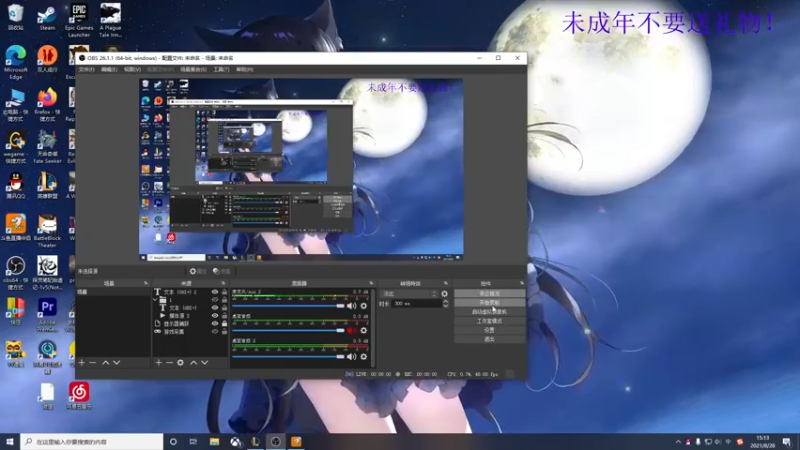The width and height of the screenshot is (800, 450).
Task: Unmute the red Desktop Audio speaker icon
Action: (x=352, y=331)
